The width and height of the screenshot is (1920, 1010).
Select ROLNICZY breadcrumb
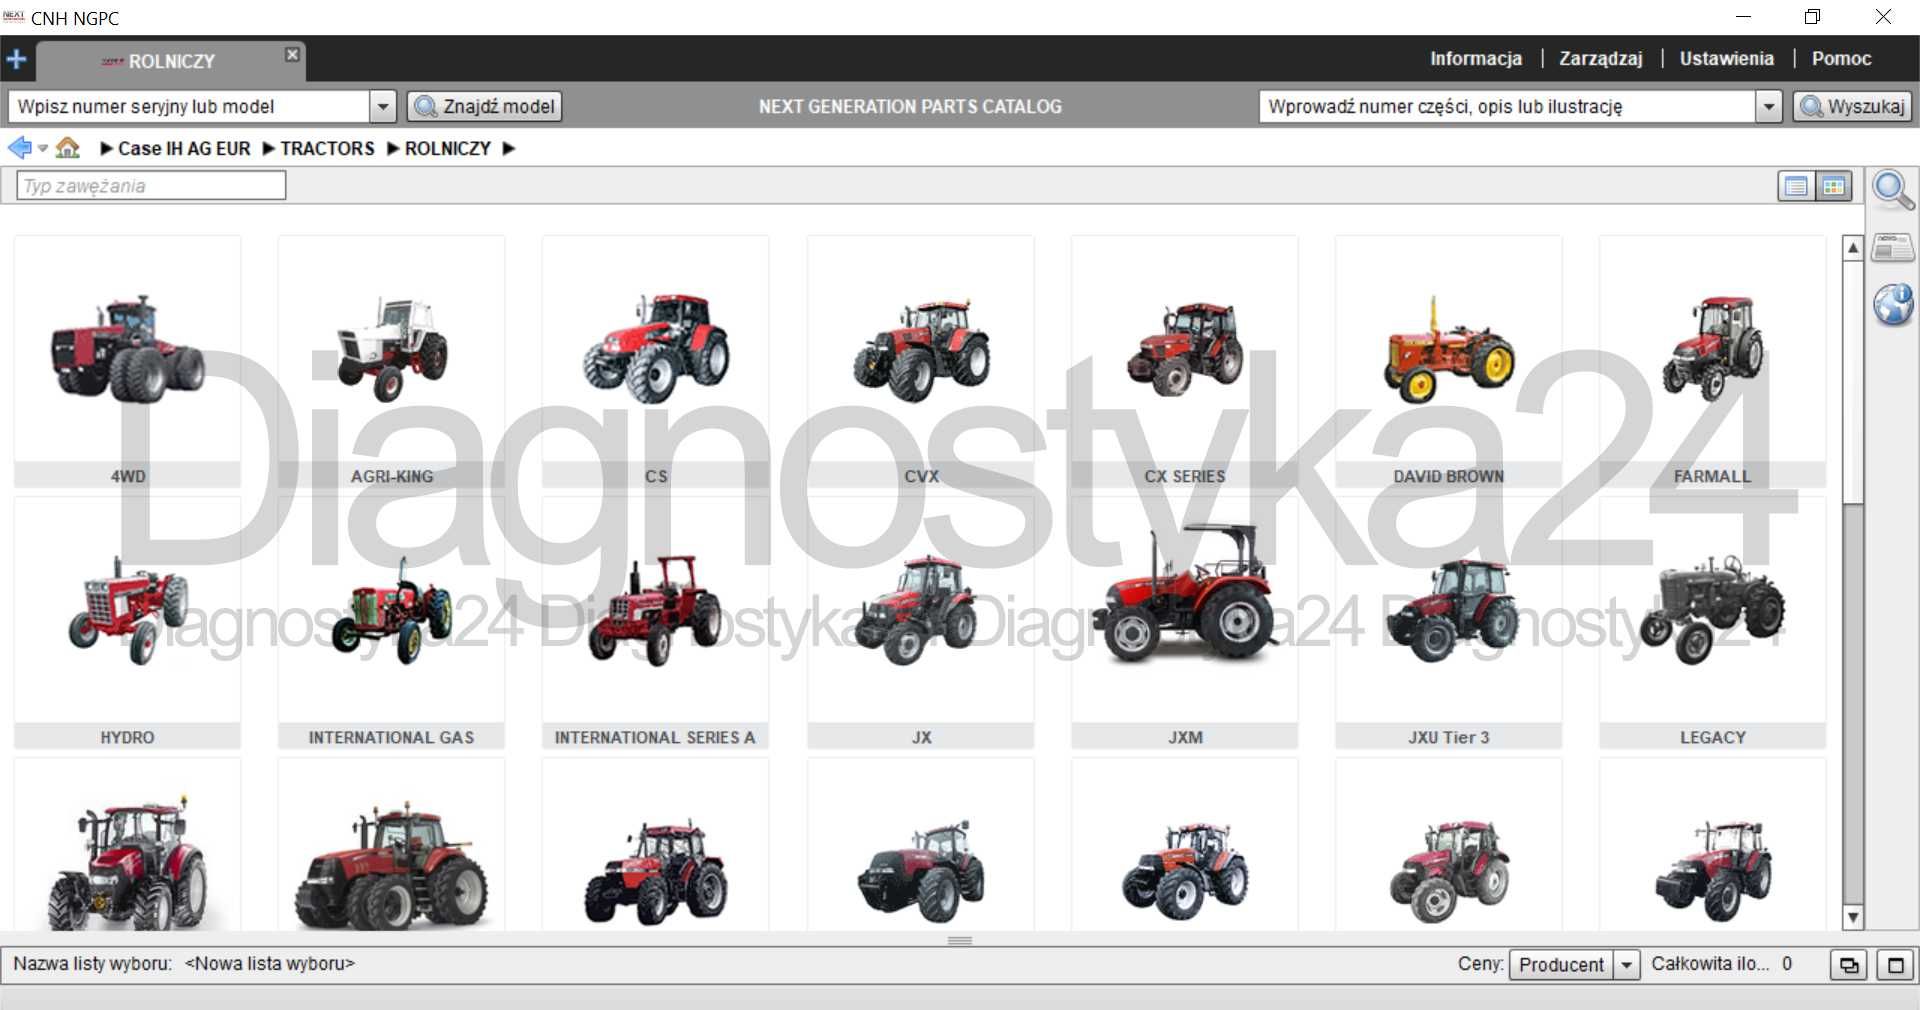click(x=447, y=149)
